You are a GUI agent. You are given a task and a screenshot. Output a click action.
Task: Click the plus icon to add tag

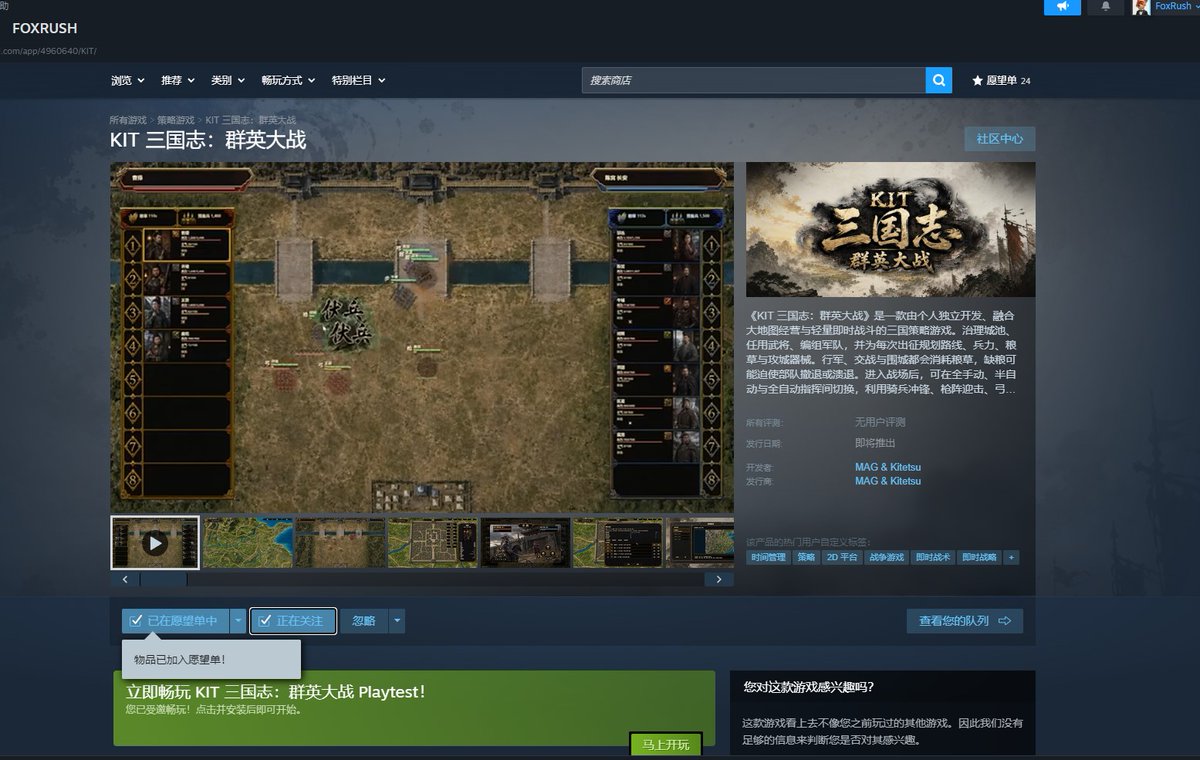click(1011, 557)
